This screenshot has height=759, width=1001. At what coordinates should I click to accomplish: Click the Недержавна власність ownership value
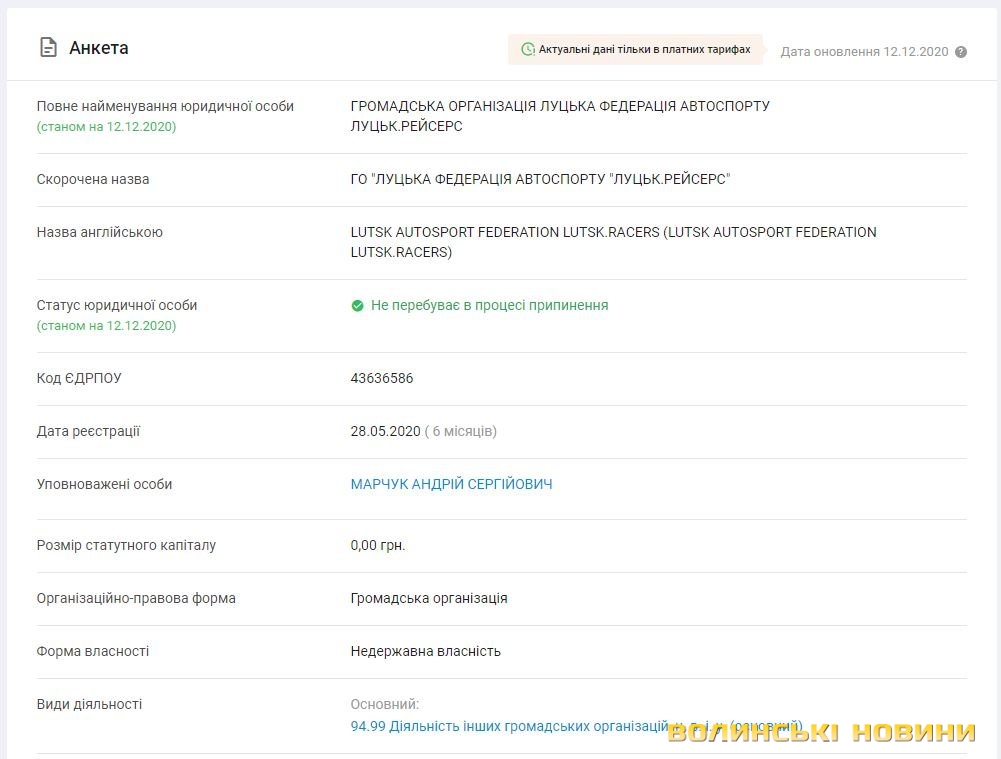425,651
